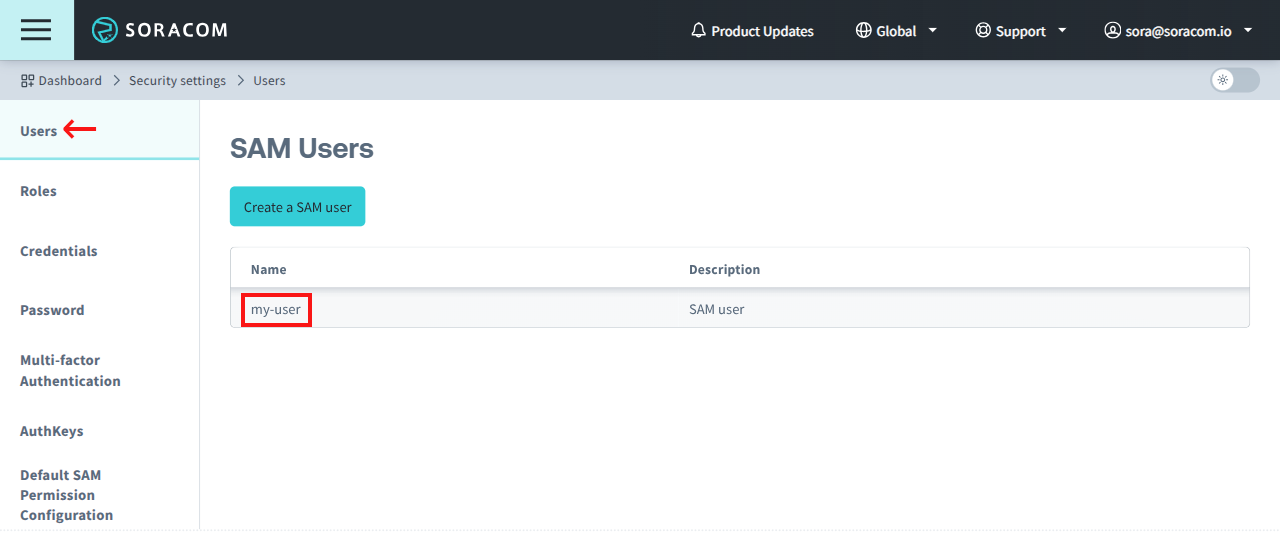Viewport: 1280px width, 533px height.
Task: Click the Dashboard grid icon in breadcrumb
Action: 28,81
